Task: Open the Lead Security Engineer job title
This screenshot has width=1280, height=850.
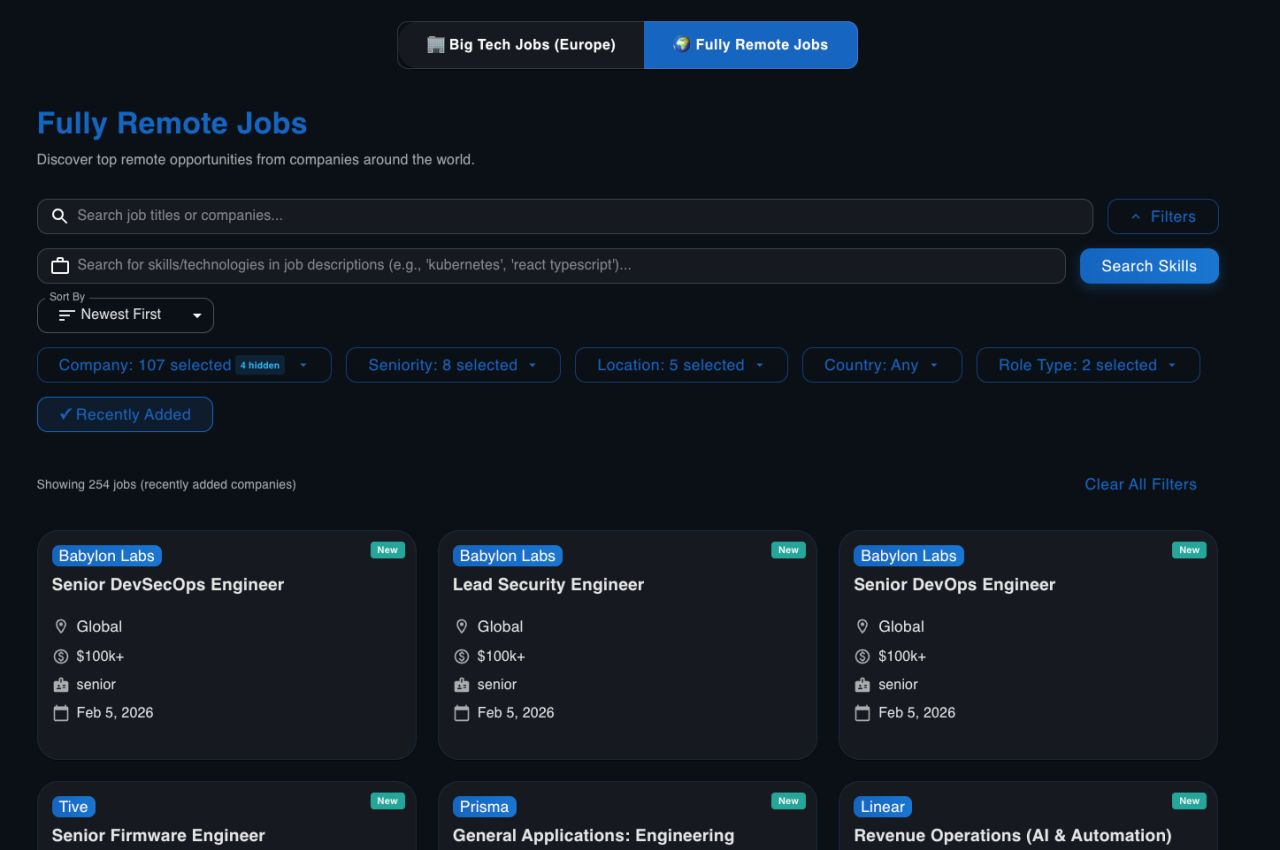Action: pos(548,584)
